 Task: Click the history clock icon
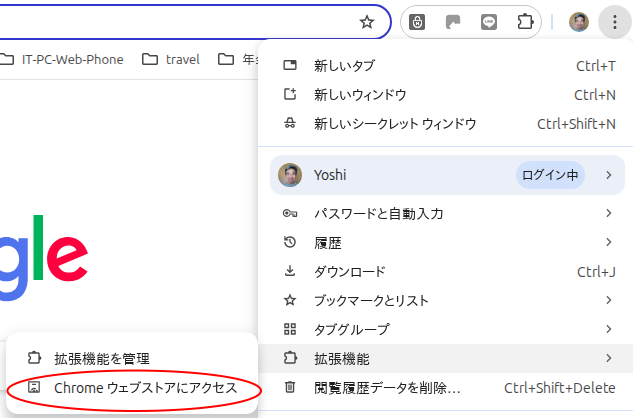290,242
